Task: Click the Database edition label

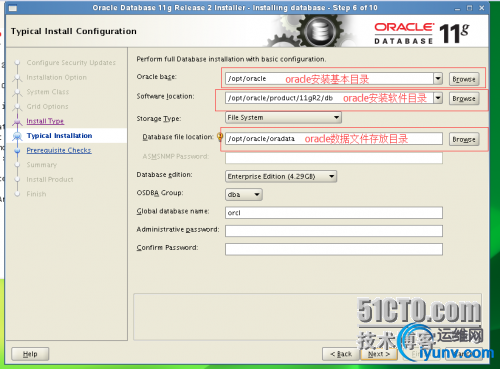Action: point(164,175)
